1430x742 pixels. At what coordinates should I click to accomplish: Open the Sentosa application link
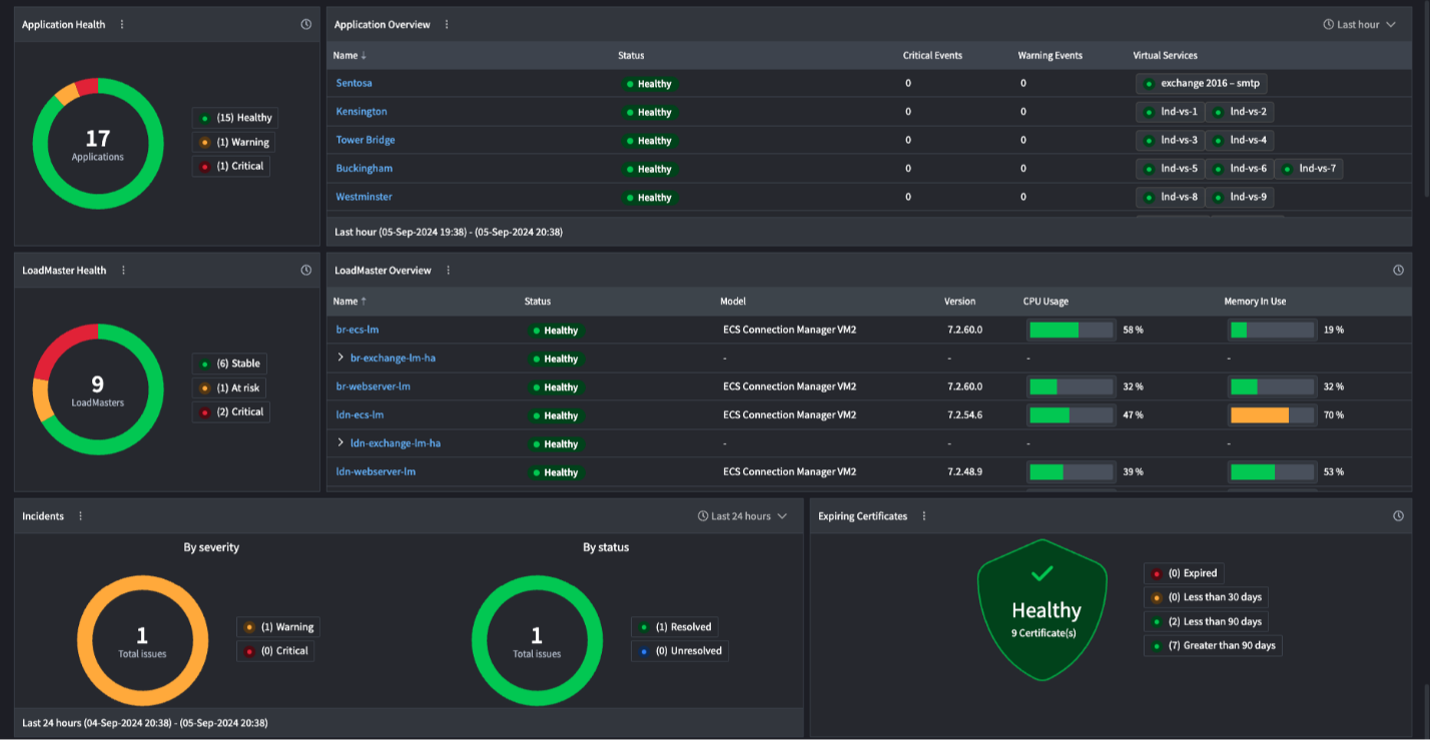point(353,83)
